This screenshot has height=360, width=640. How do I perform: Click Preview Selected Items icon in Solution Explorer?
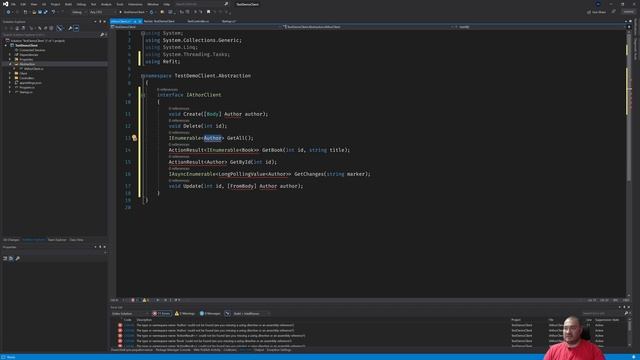point(76,28)
